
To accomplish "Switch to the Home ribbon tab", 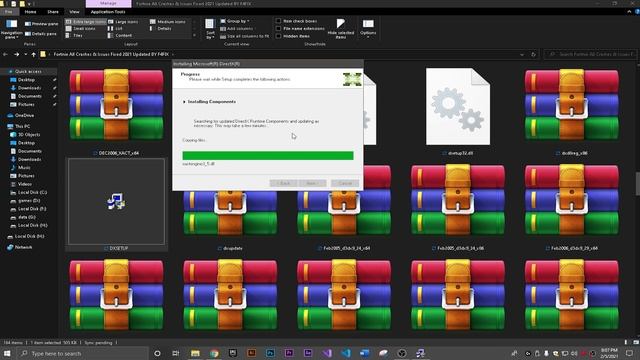I will [31, 12].
